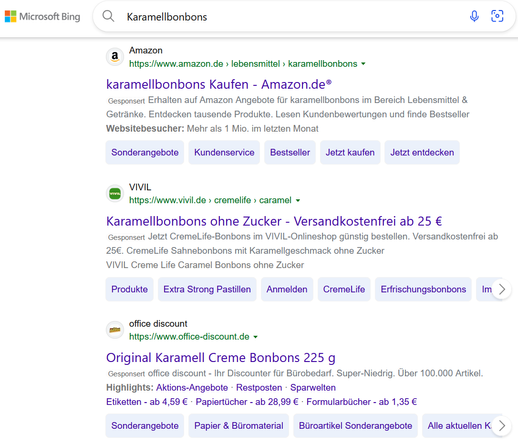Screen dimensions: 518x445
Task: Open 'Formularbücher - ab 1,35 €' link
Action: click(362, 402)
